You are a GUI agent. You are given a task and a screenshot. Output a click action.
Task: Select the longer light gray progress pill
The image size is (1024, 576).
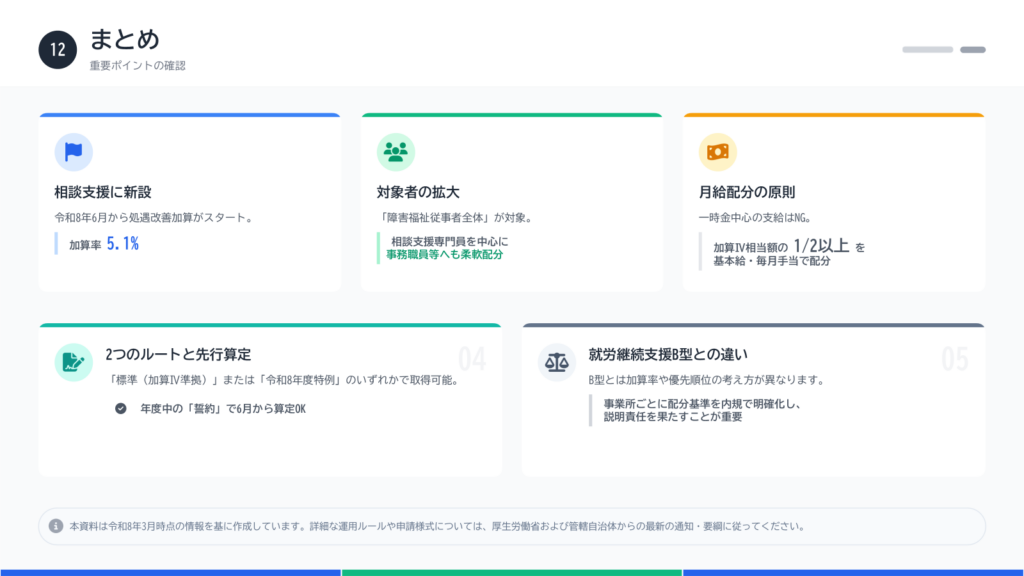pyautogui.click(x=927, y=49)
